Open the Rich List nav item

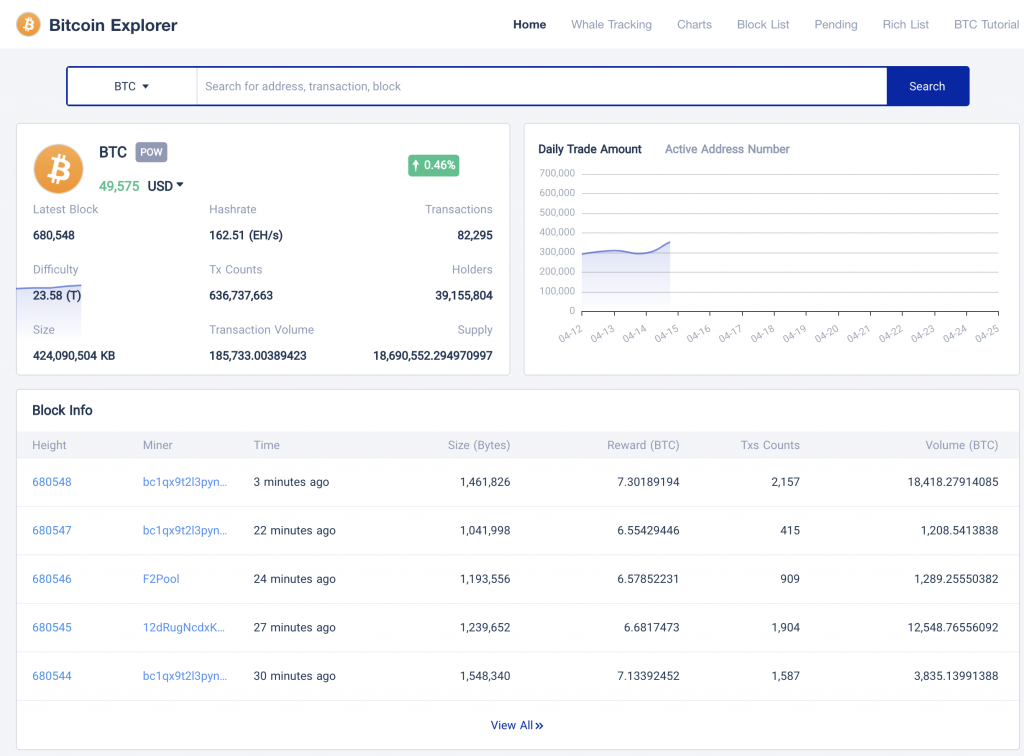tap(906, 24)
